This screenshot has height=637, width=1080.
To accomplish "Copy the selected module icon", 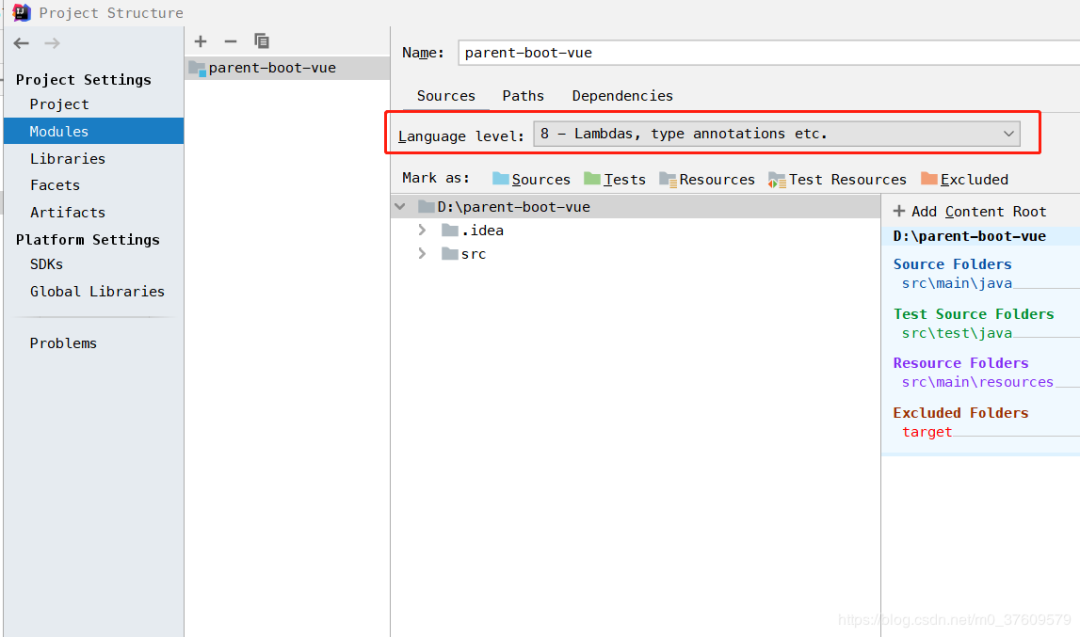I will pos(262,41).
